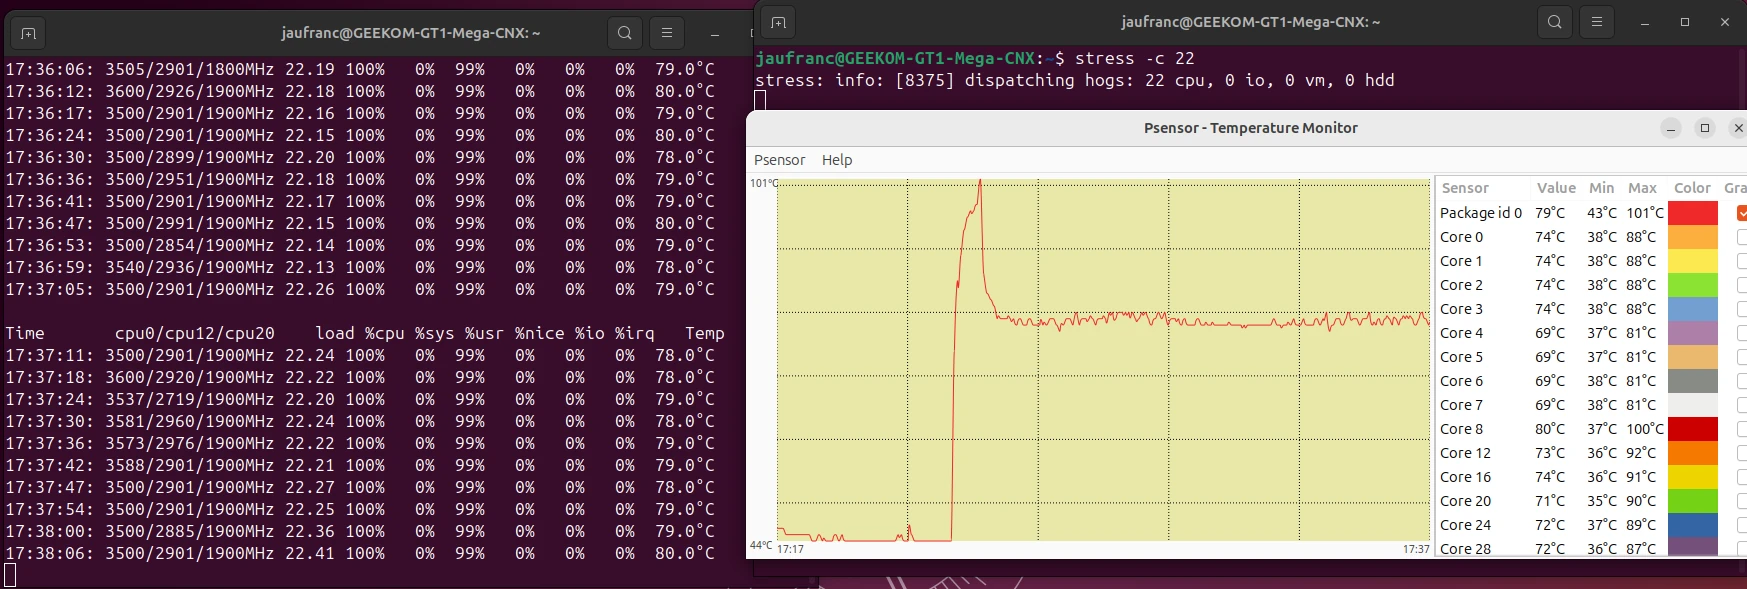The image size is (1747, 589).
Task: Select the Core 7 sensor name
Action: tap(1461, 405)
